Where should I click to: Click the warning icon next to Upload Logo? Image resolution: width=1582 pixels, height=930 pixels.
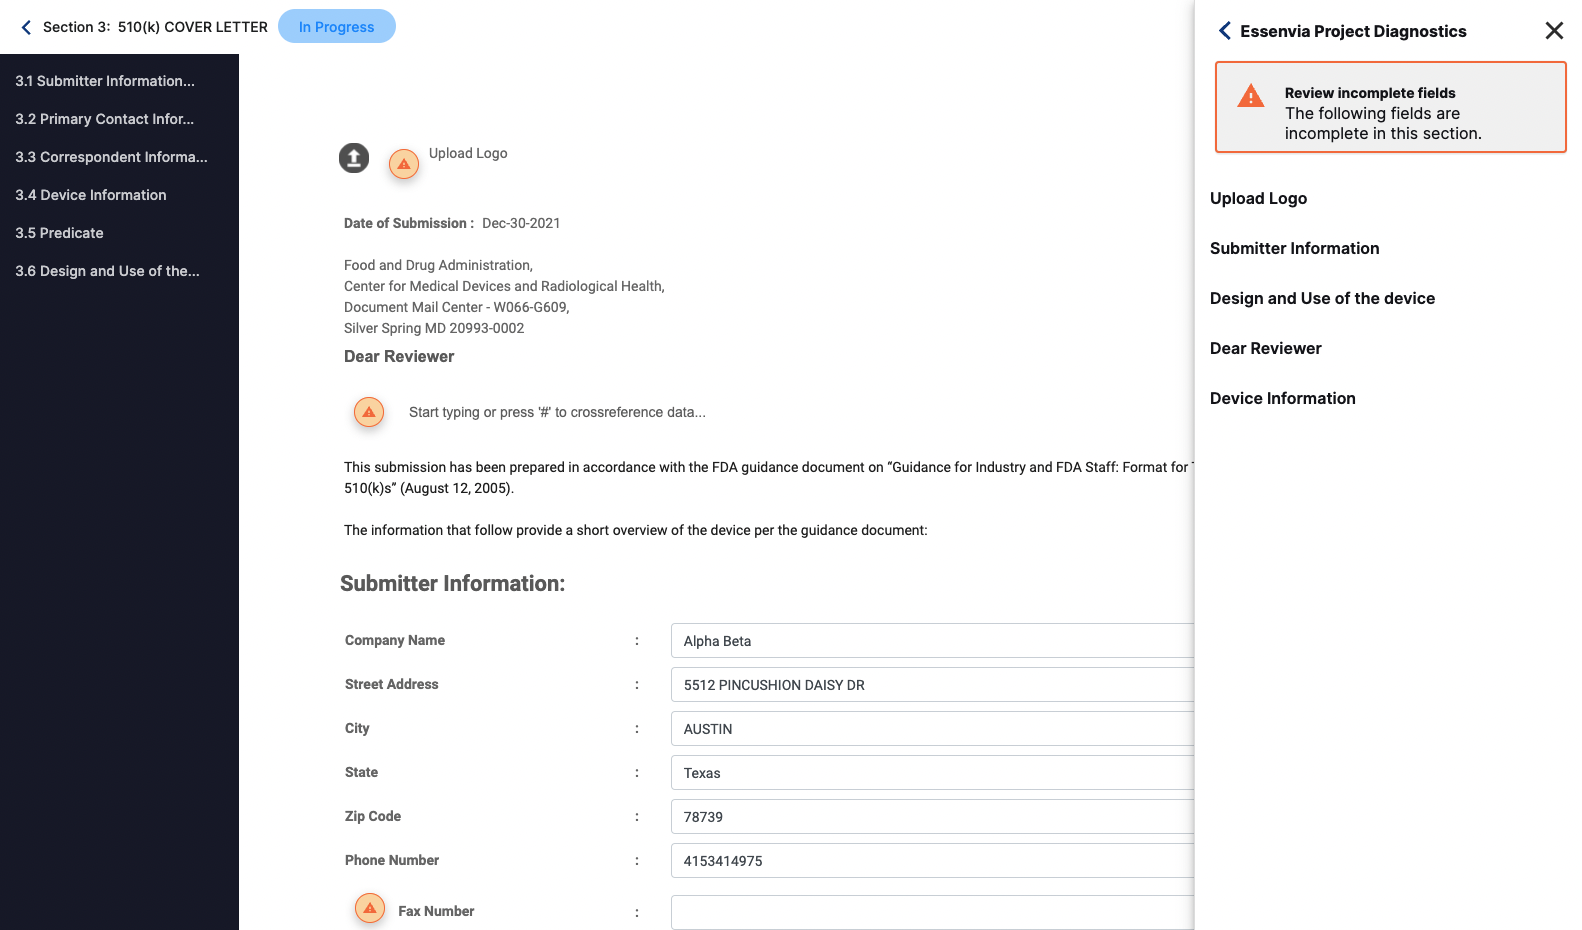pyautogui.click(x=404, y=164)
